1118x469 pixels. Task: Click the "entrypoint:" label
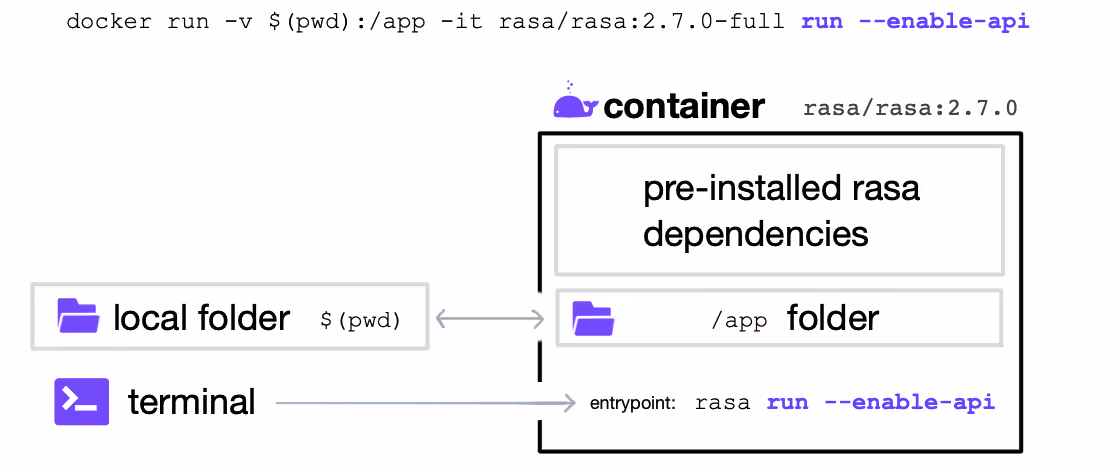[633, 403]
